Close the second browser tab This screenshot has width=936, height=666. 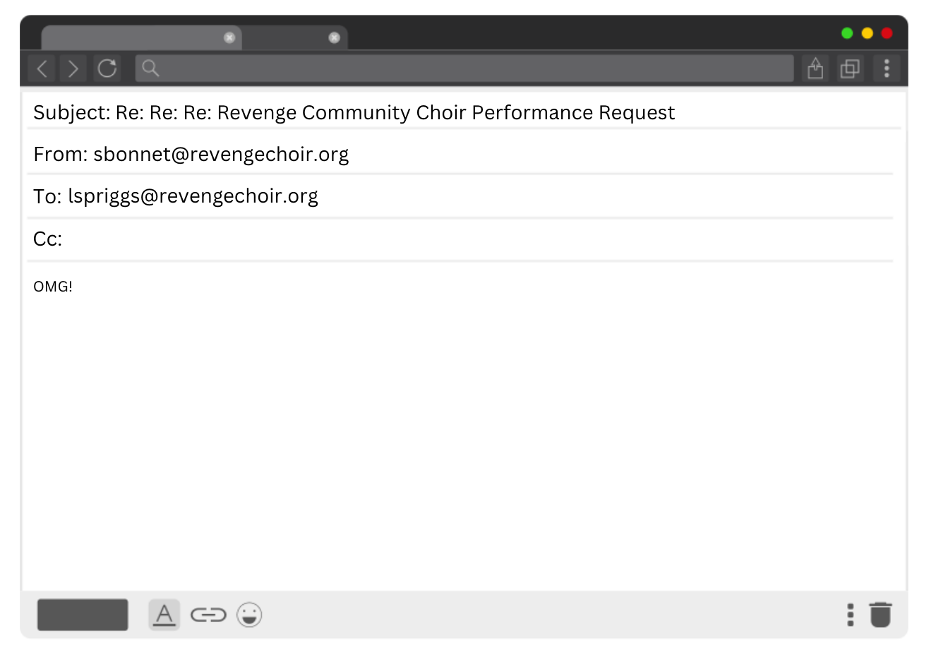click(x=334, y=38)
